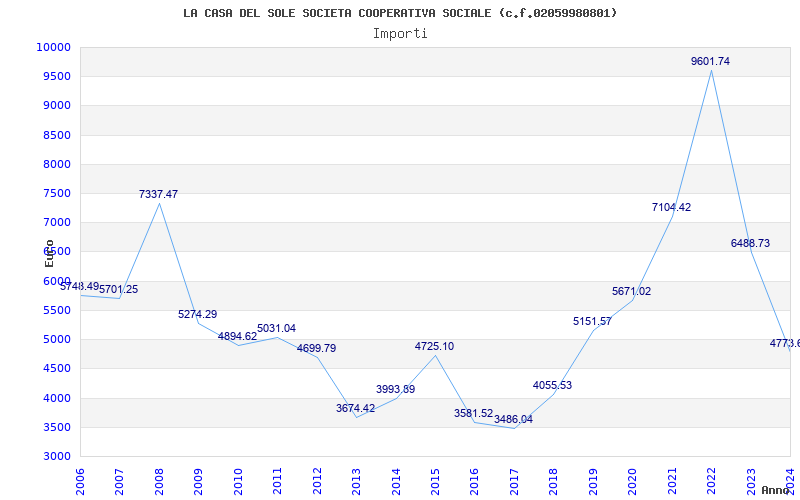Click the 5274.29 data label
This screenshot has height=500, width=800.
point(197,314)
